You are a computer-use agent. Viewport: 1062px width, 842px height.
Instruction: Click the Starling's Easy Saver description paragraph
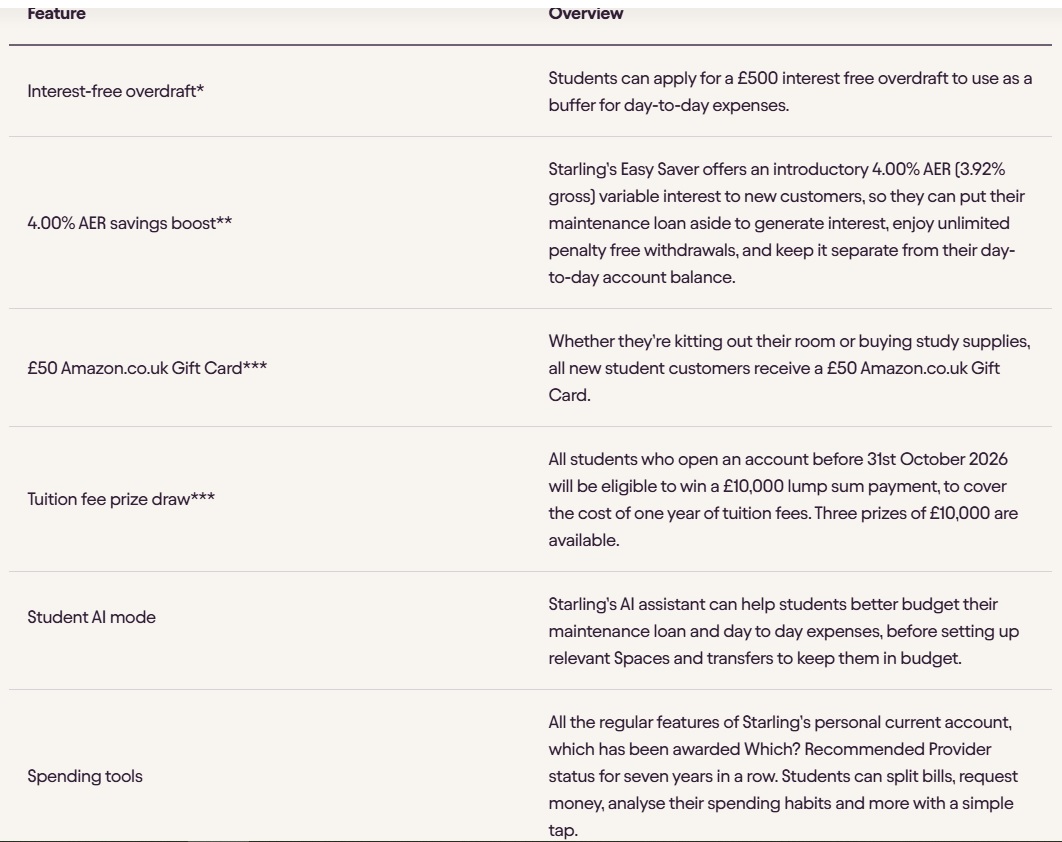coord(786,223)
